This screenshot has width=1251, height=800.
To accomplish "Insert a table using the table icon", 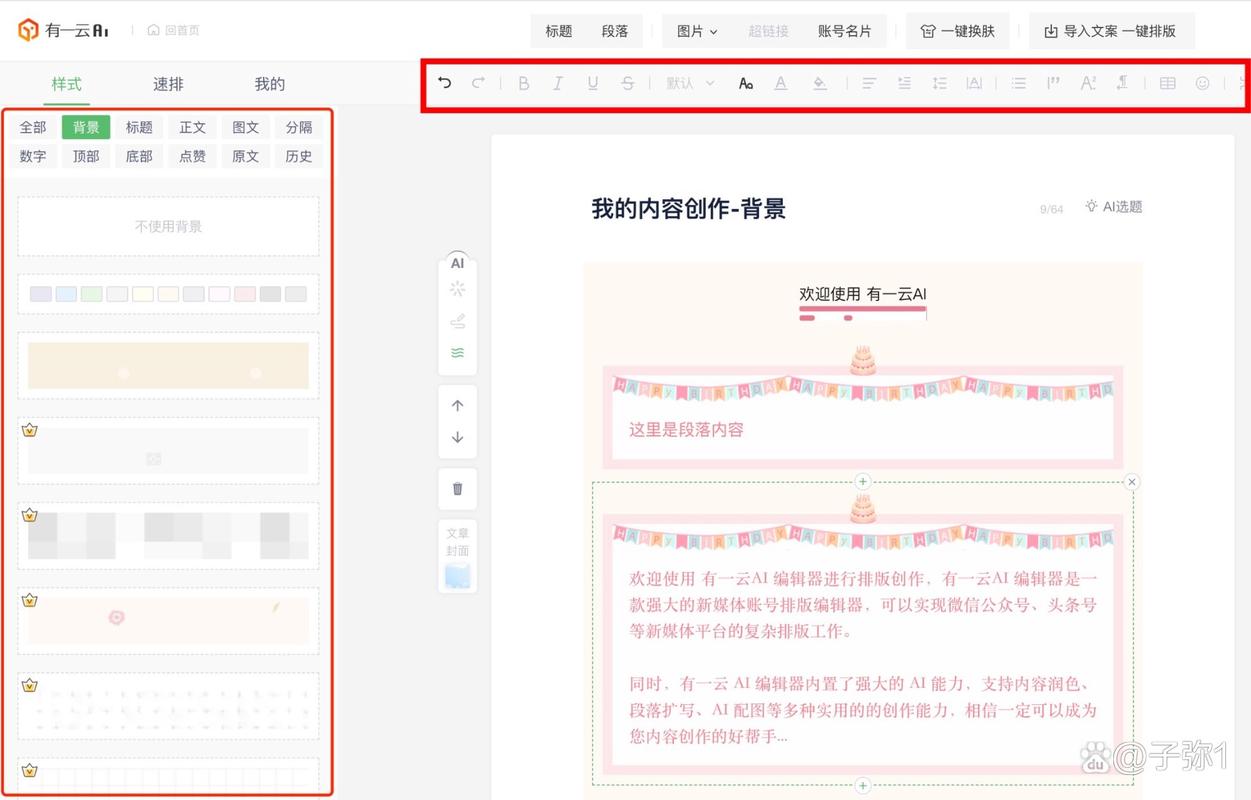I will coord(1167,83).
